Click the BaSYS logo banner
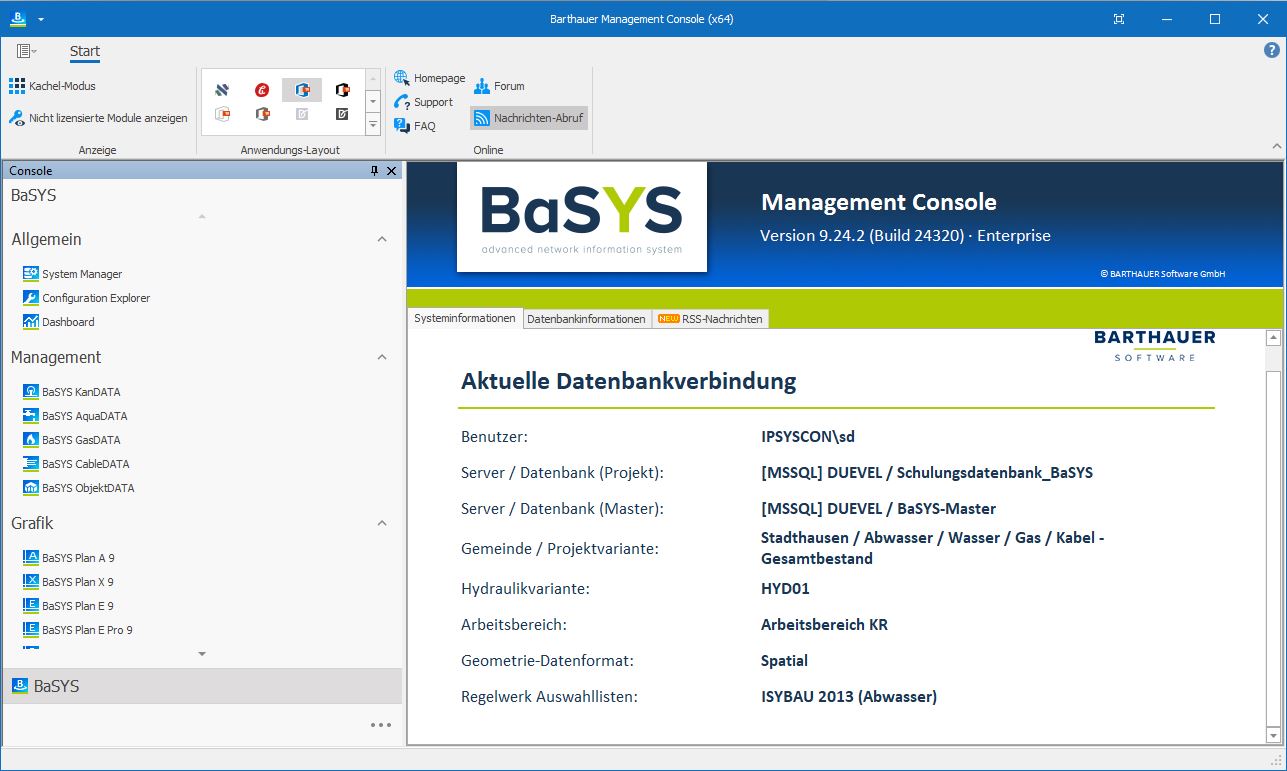The image size is (1287, 771). point(582,217)
